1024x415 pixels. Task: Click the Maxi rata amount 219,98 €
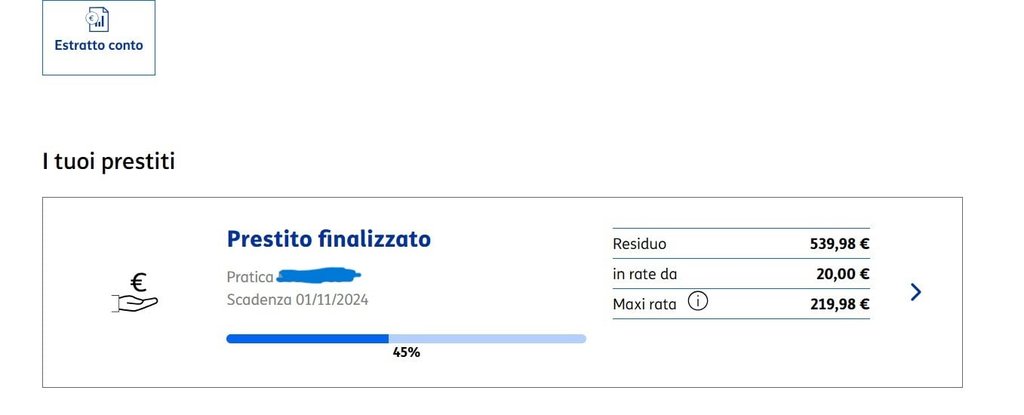(839, 304)
